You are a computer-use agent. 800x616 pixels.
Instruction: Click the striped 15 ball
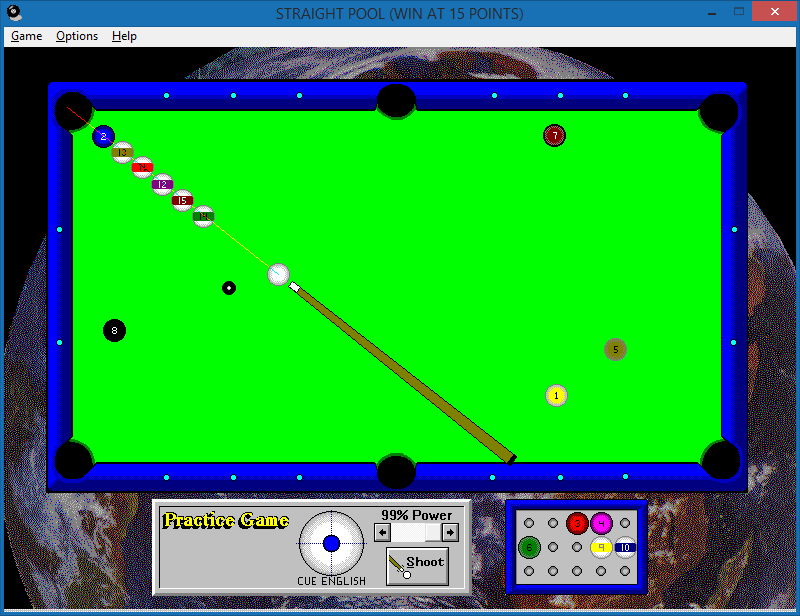coord(182,201)
